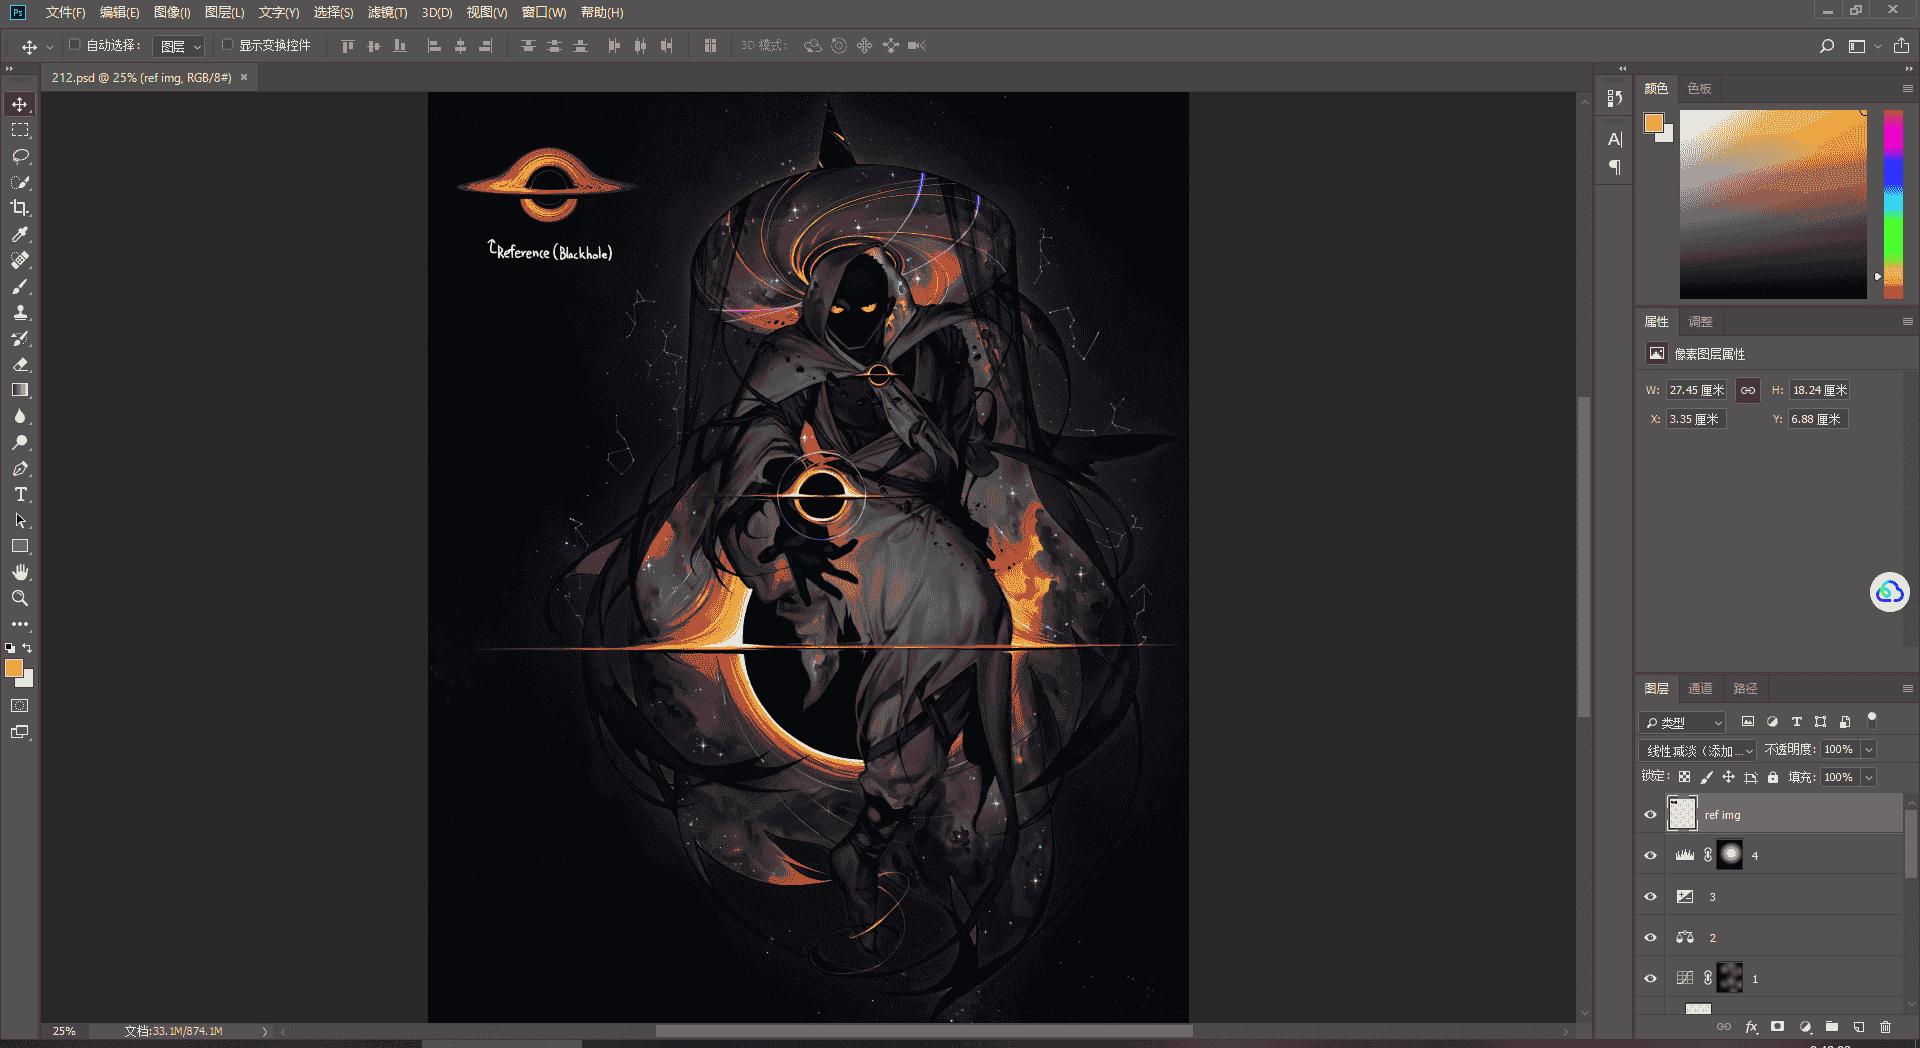Image resolution: width=1920 pixels, height=1048 pixels.
Task: Click the hue slider strip in color panel
Action: tap(1893, 204)
